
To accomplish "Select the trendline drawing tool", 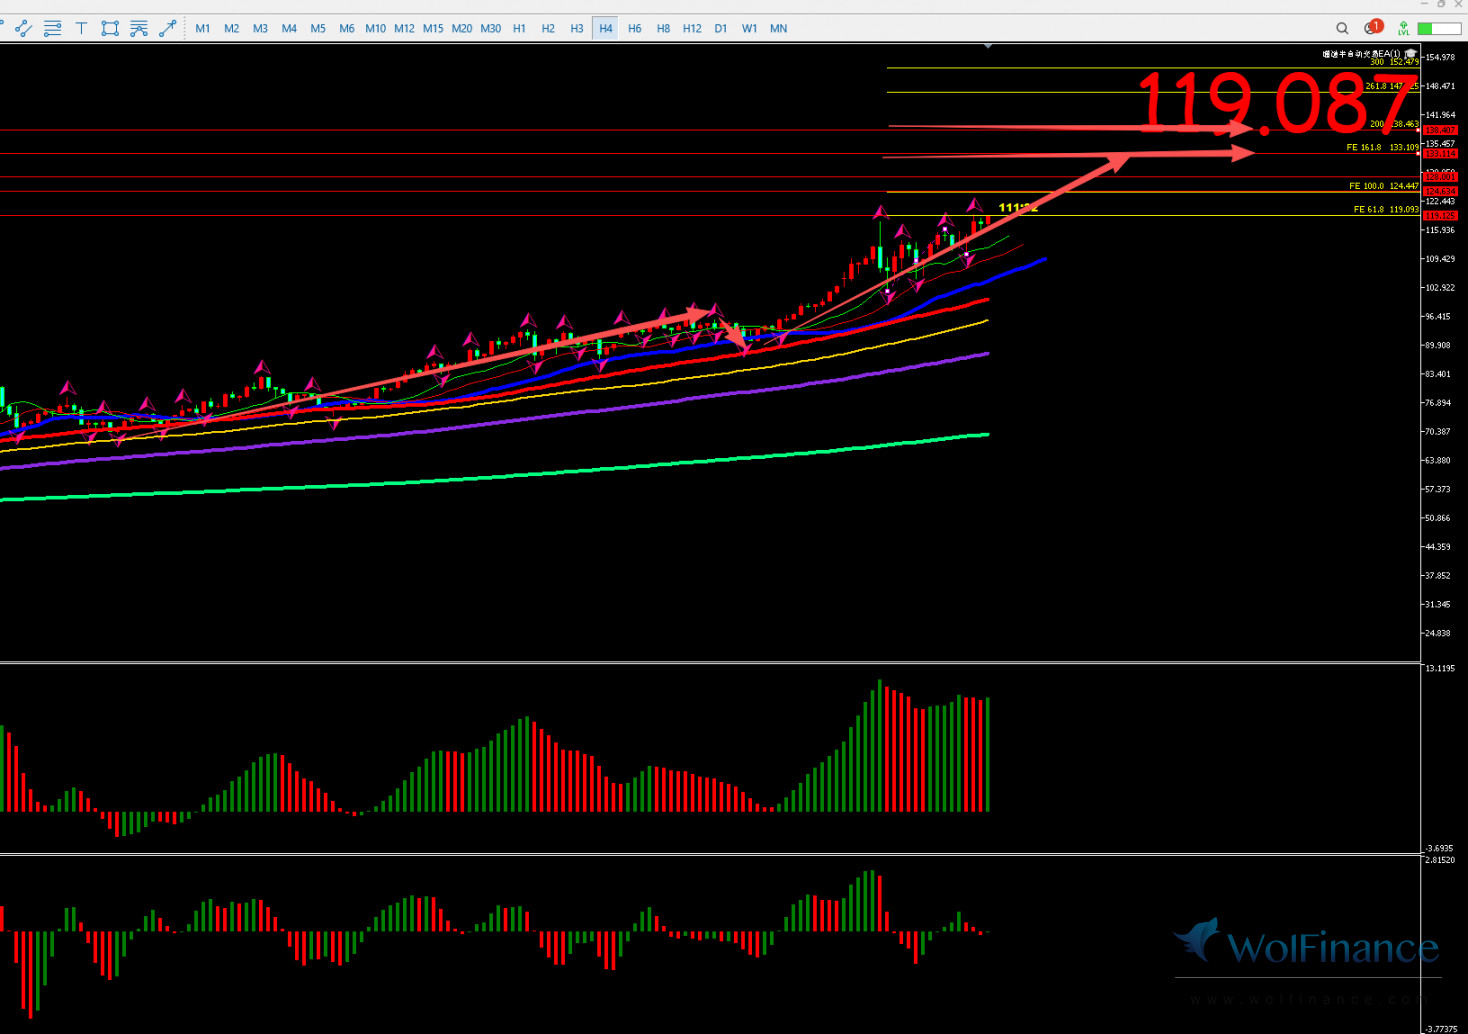I will point(23,28).
